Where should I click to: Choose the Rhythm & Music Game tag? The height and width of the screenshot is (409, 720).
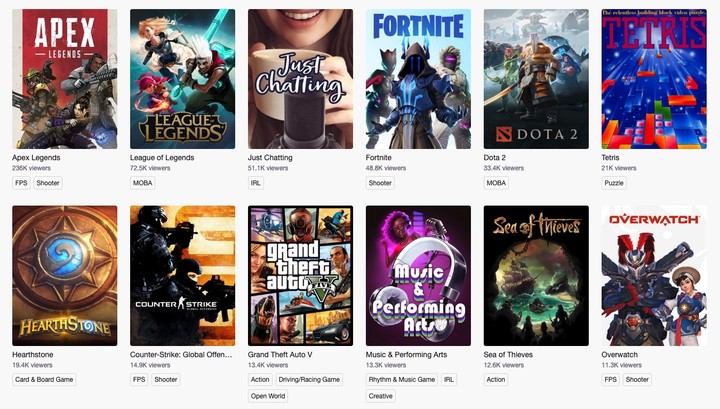click(402, 379)
